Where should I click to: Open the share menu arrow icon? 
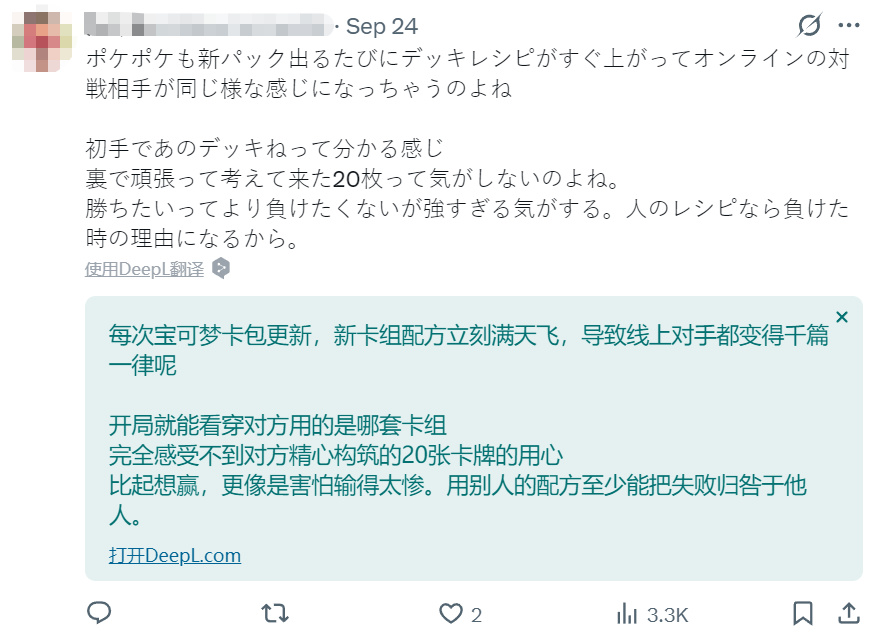tap(848, 612)
